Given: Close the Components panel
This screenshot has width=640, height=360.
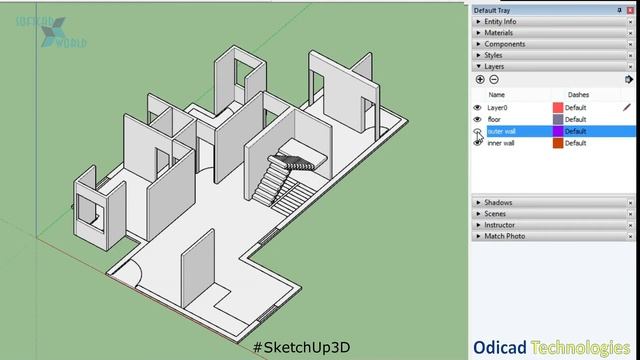Looking at the screenshot, I should point(630,44).
